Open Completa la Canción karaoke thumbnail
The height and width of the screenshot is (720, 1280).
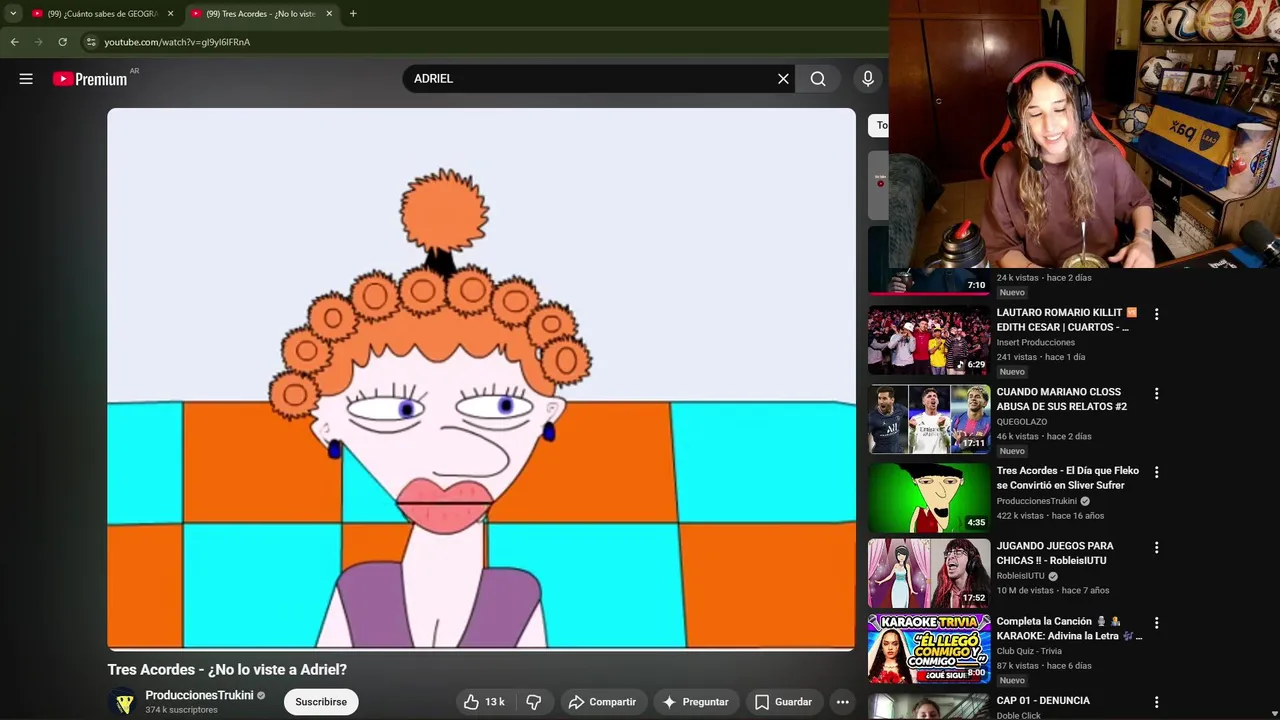coord(929,649)
